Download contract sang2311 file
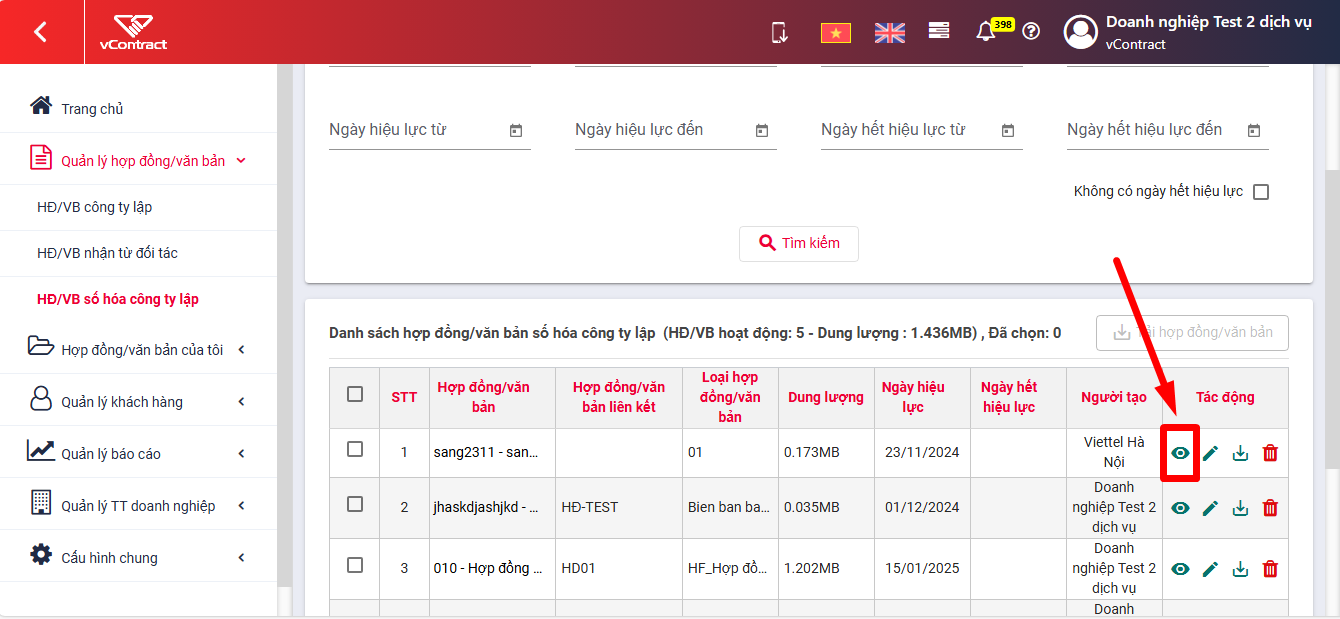 click(x=1241, y=453)
